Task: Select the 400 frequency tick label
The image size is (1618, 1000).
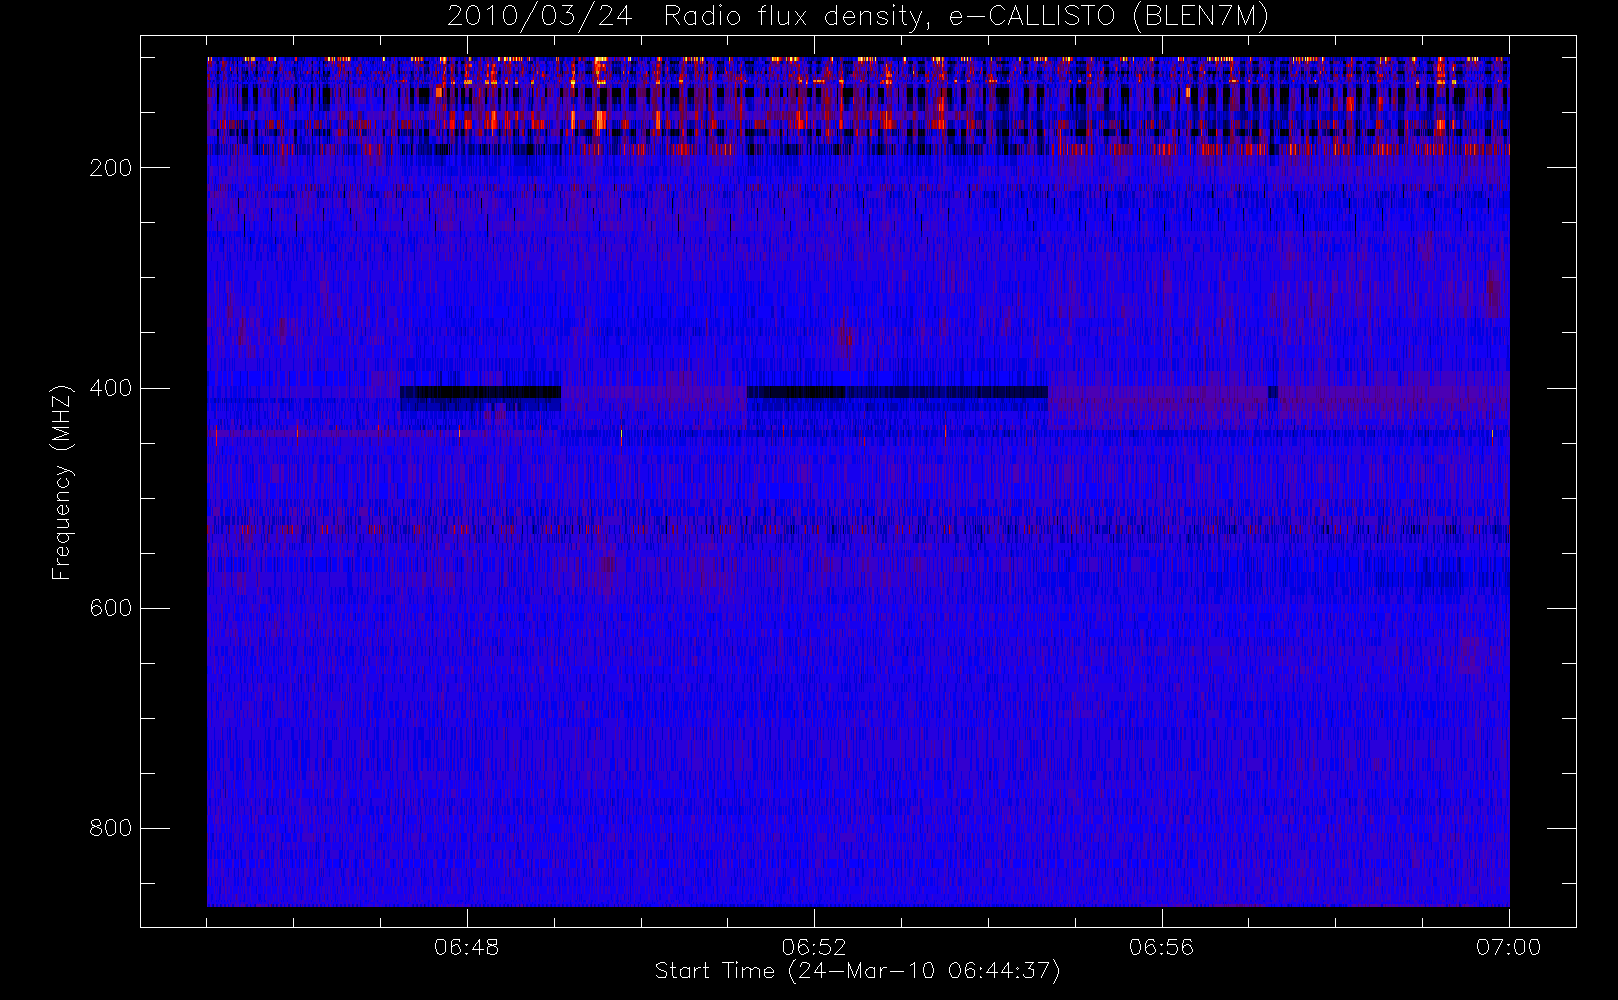Action: [x=110, y=388]
